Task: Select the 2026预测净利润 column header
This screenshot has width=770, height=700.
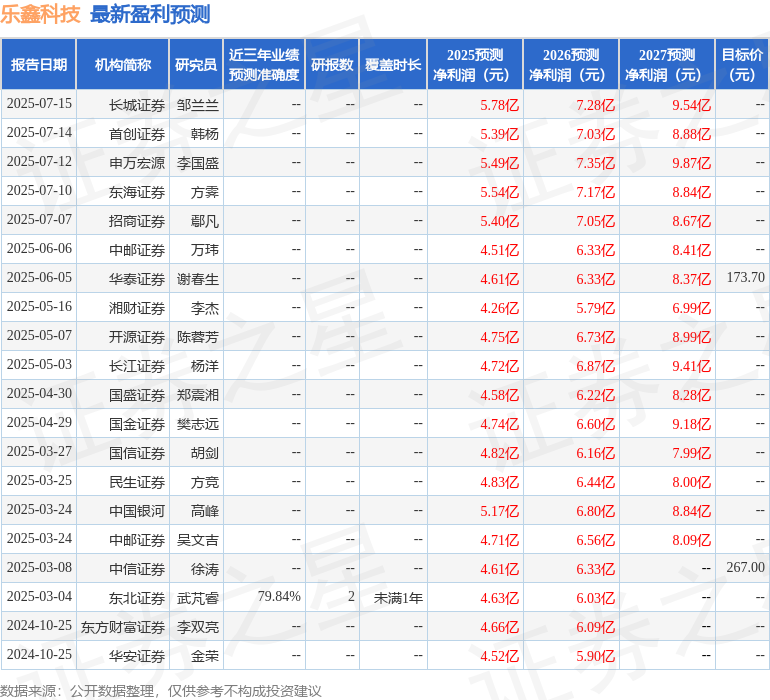Action: coord(571,64)
